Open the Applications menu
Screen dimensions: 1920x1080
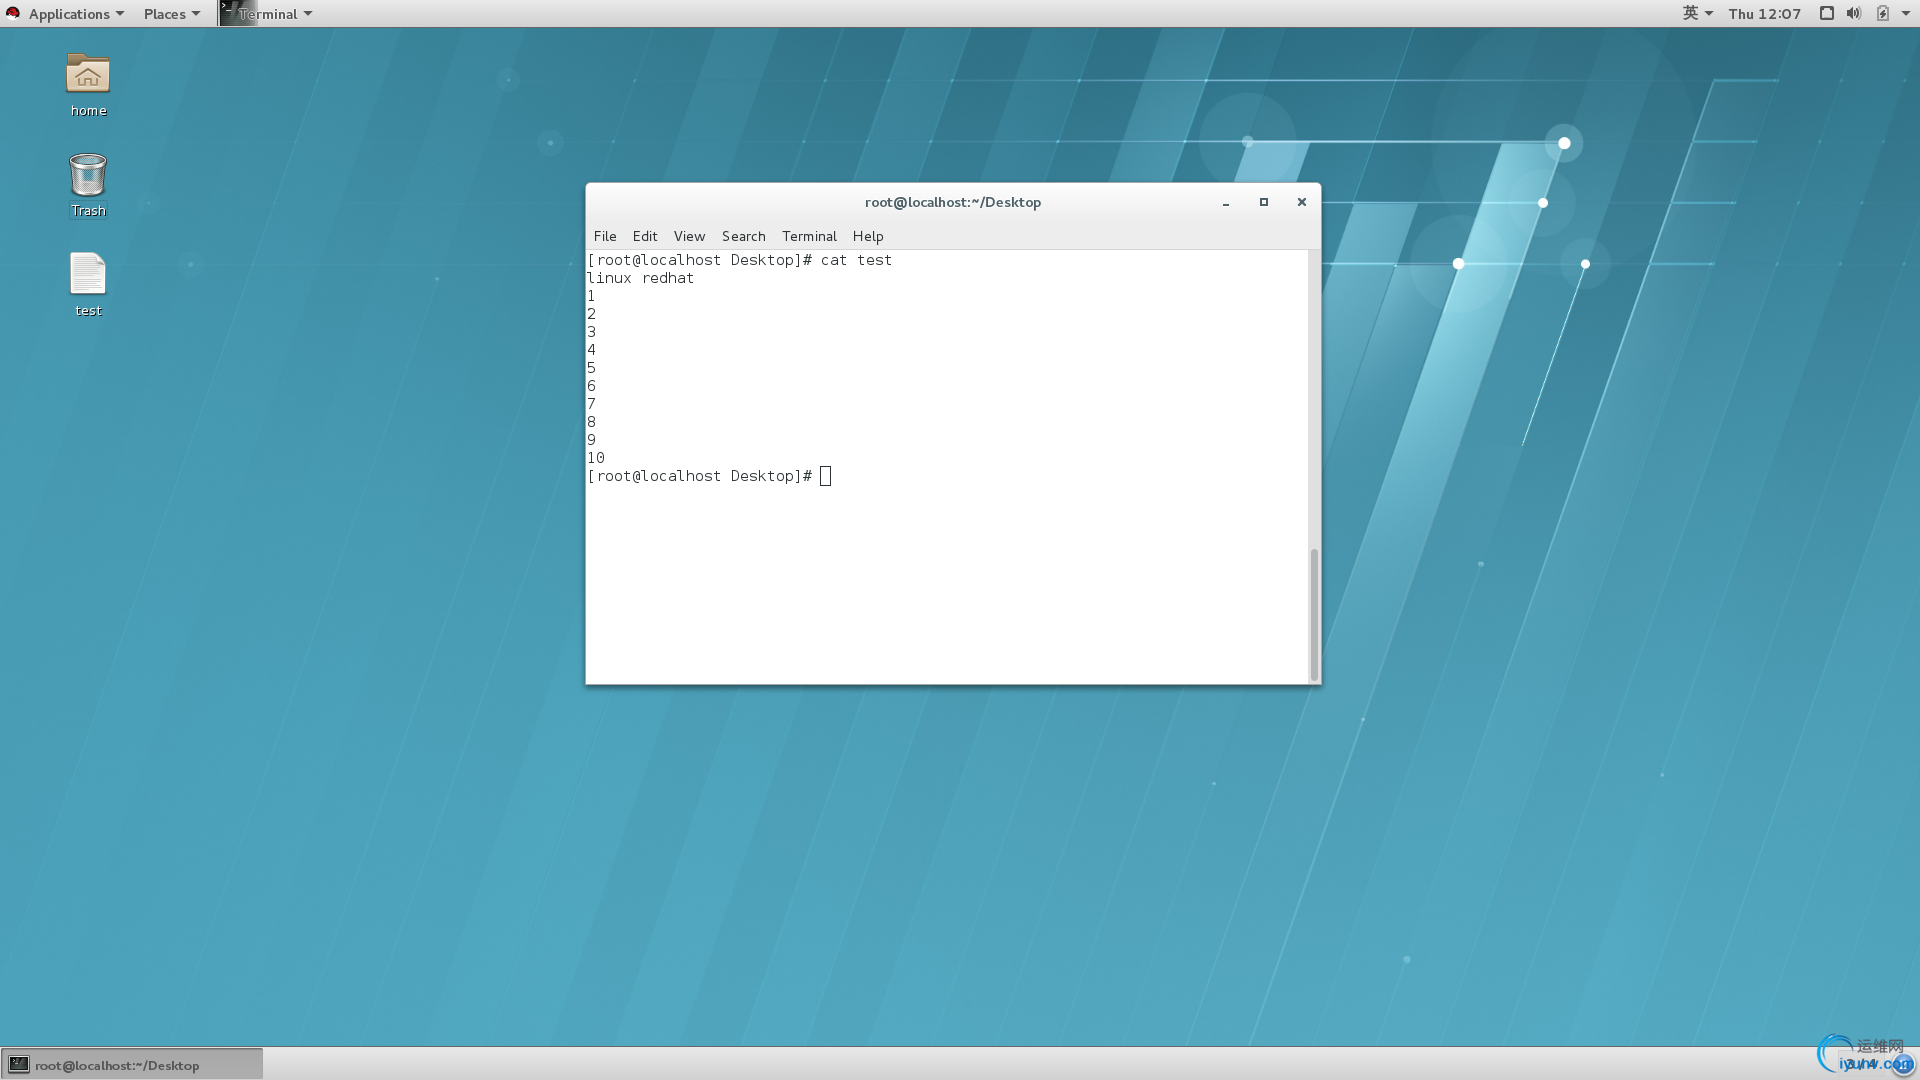[76, 13]
